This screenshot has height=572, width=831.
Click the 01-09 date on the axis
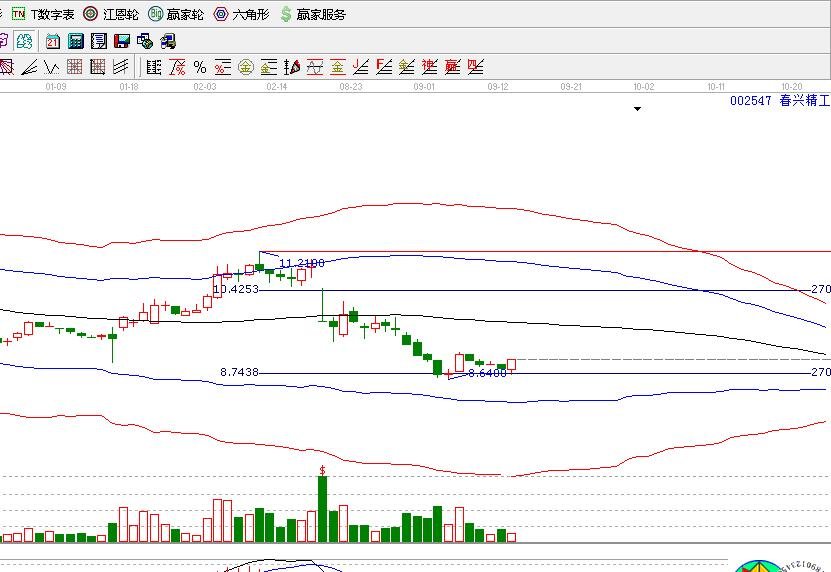click(56, 86)
